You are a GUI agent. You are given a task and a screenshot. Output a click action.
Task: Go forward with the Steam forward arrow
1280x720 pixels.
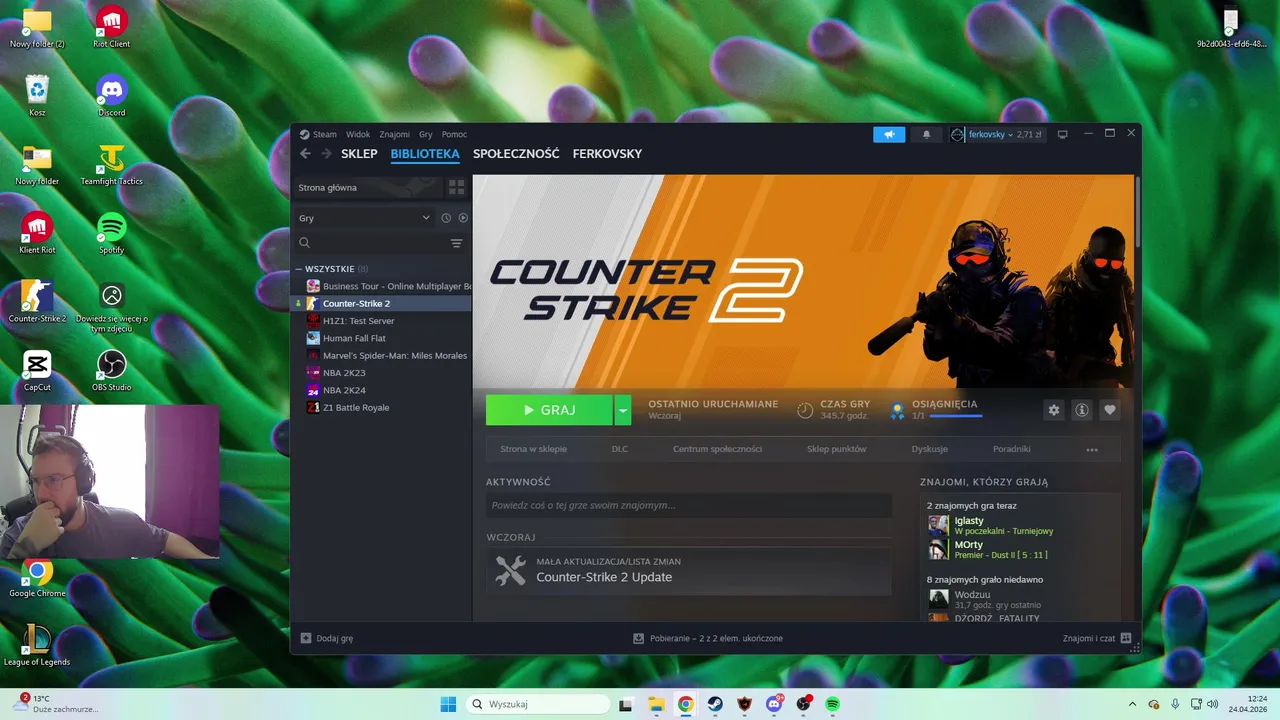pos(326,153)
